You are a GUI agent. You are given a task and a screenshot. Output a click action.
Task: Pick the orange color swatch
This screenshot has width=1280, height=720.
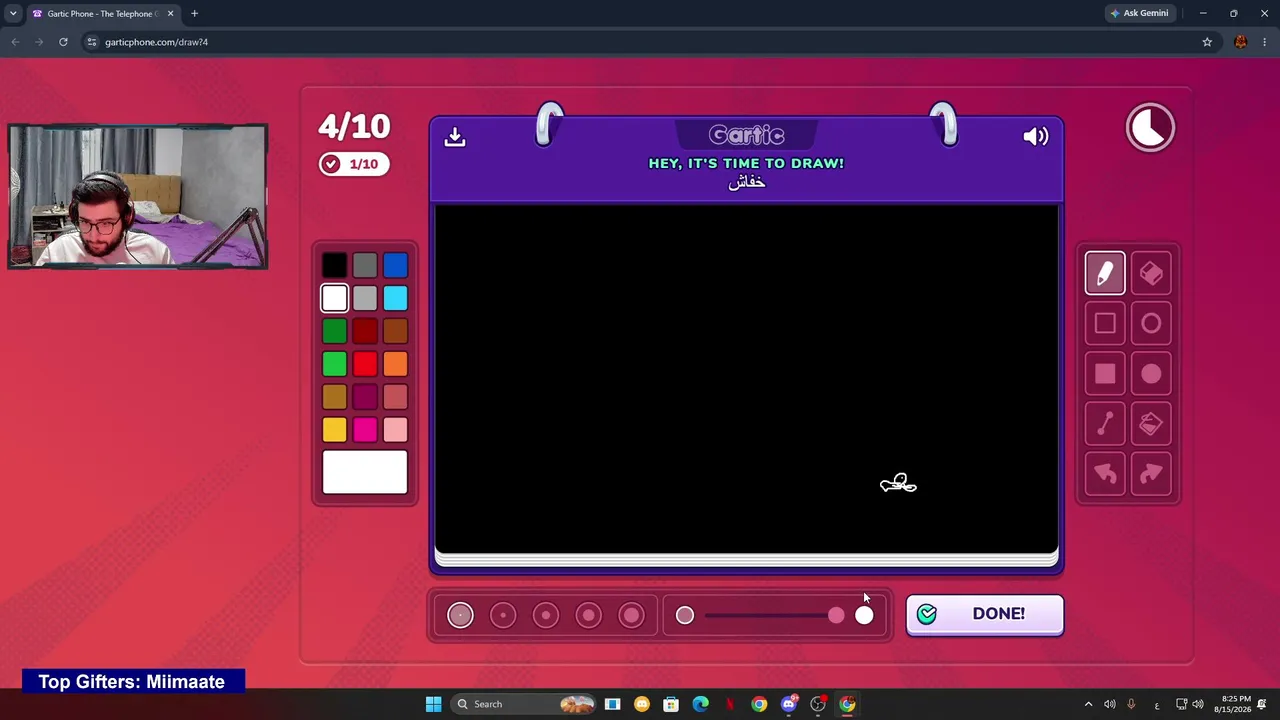395,364
